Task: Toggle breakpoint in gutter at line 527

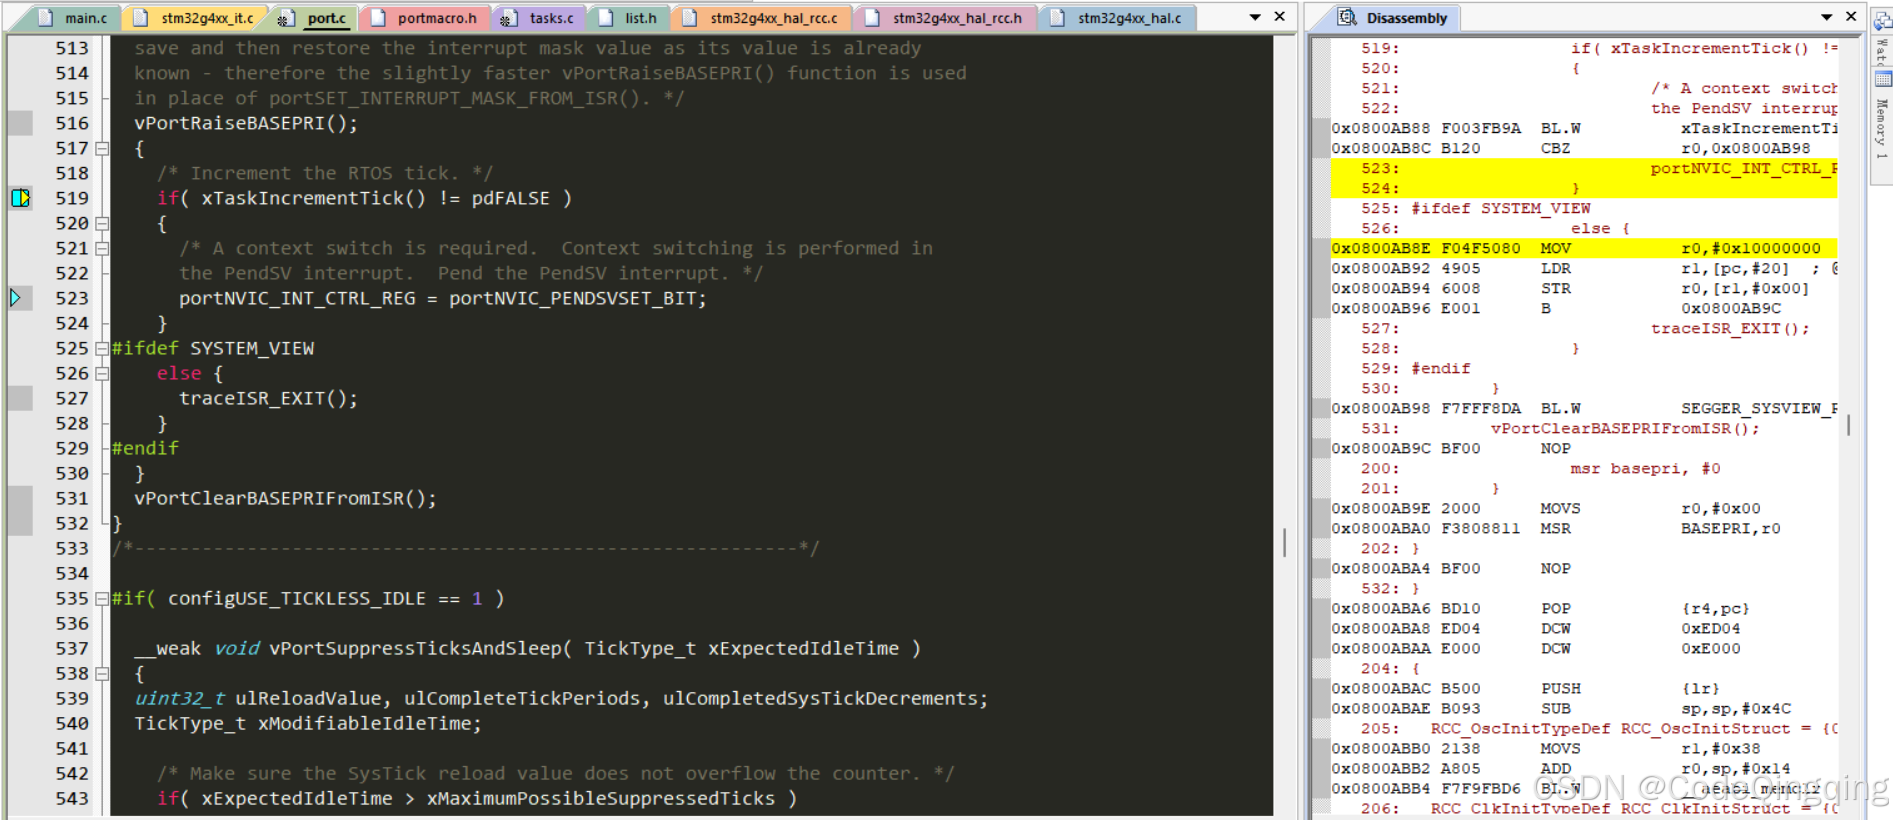Action: point(20,398)
